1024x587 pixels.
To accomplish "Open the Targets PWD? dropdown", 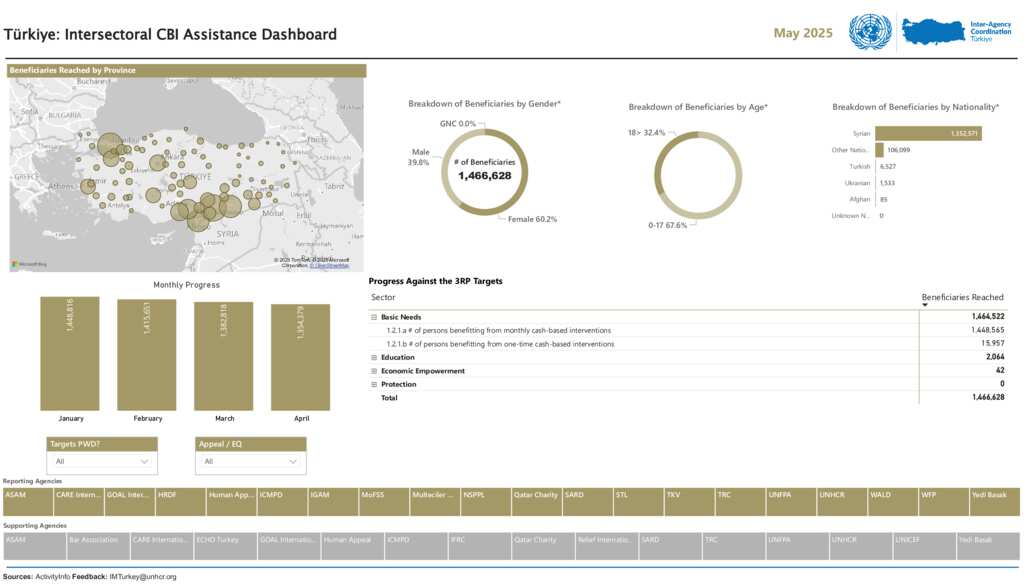I will point(102,462).
